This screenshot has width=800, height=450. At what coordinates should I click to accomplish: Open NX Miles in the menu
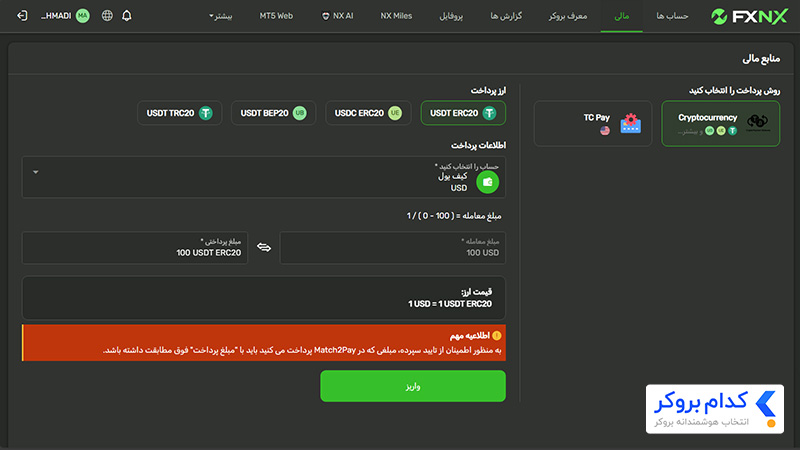pyautogui.click(x=396, y=16)
